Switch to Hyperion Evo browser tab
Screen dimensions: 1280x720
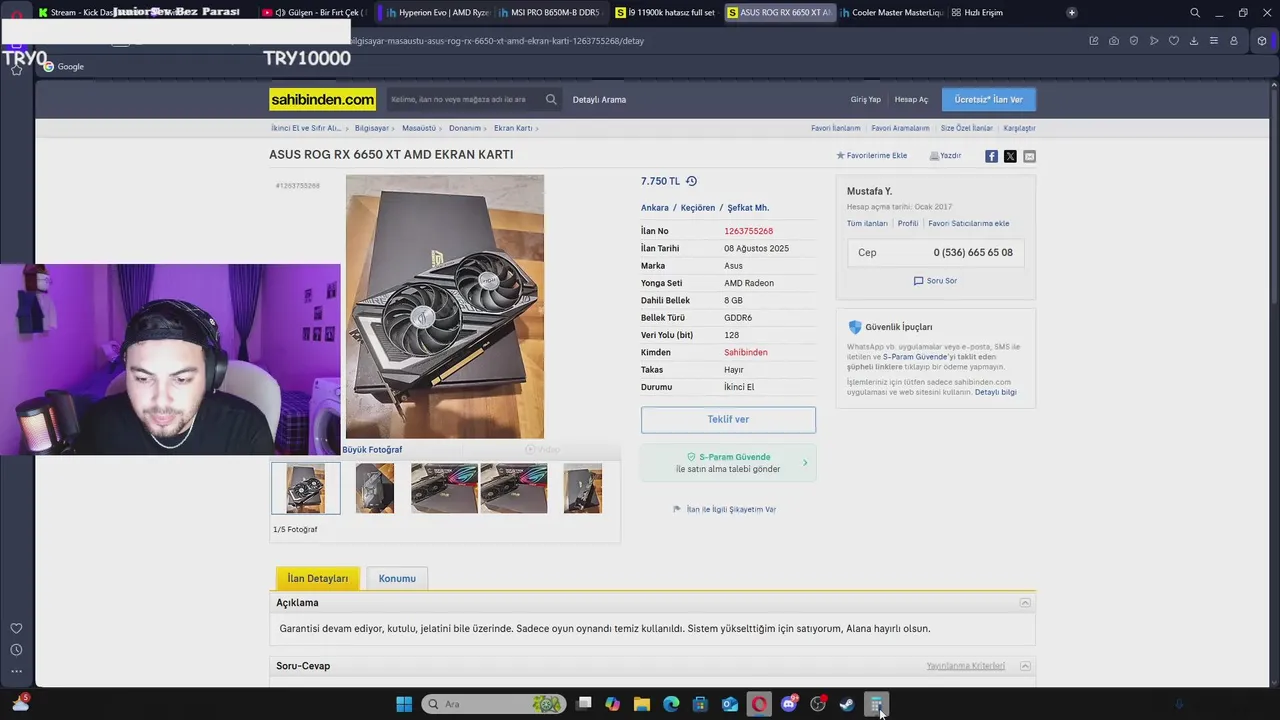point(437,13)
